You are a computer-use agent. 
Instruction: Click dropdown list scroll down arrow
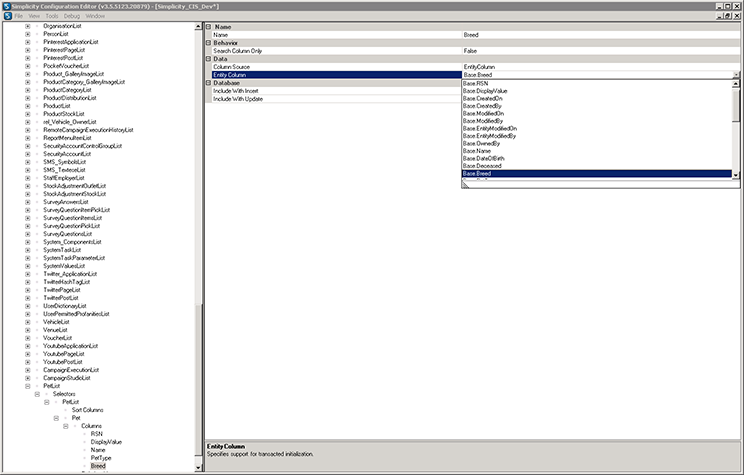tap(735, 176)
